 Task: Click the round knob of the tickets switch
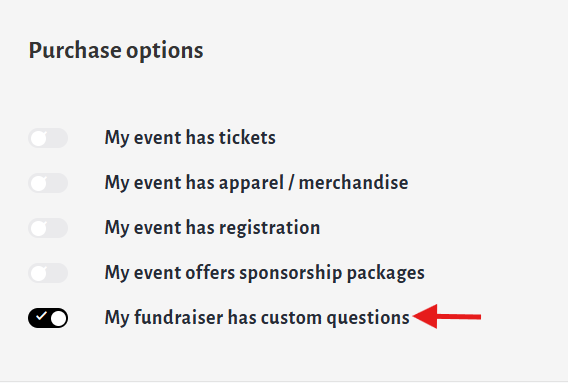39,138
